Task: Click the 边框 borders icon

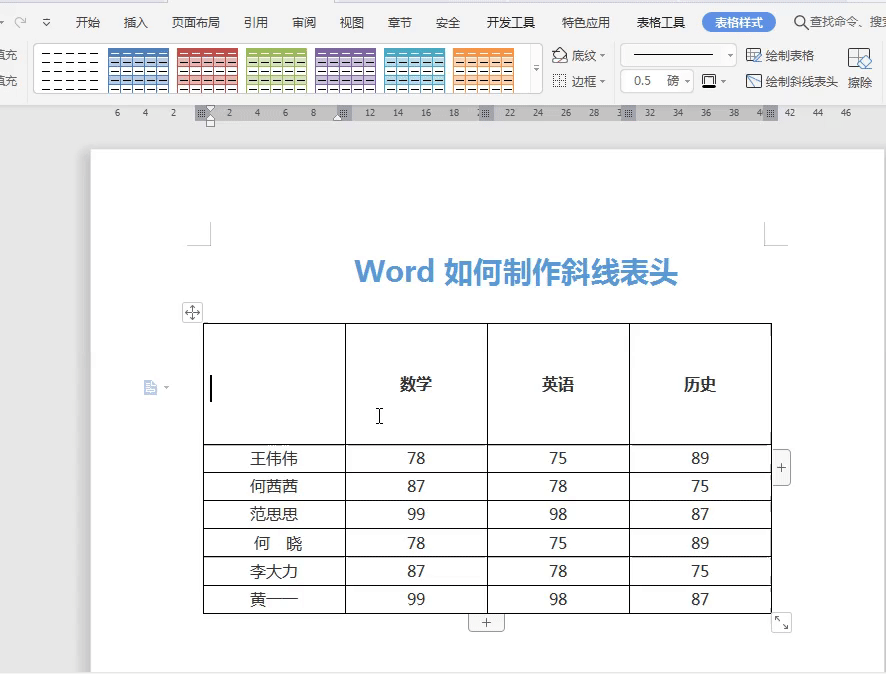Action: pyautogui.click(x=559, y=81)
